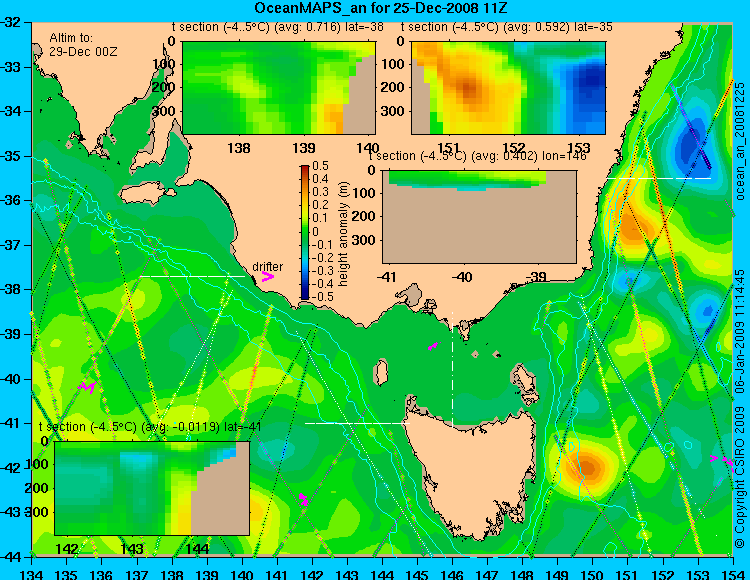Click the white dashed section line at lat -35

pos(659,178)
